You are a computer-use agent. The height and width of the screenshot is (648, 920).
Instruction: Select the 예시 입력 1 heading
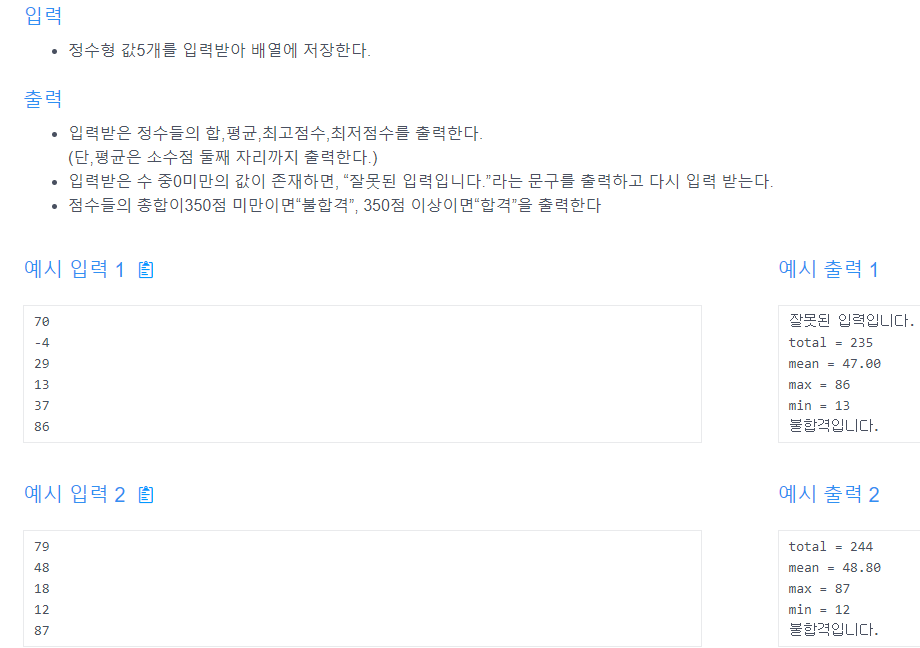[x=74, y=269]
